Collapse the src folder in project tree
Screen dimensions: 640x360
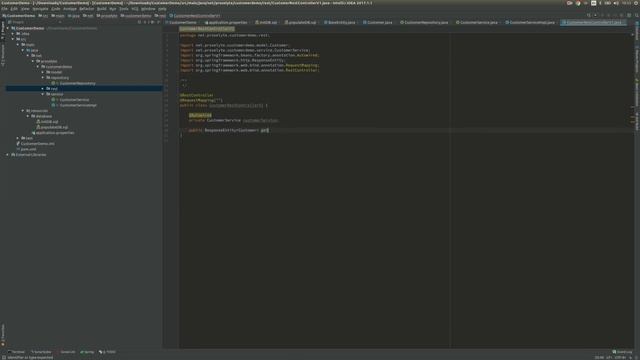pos(13,39)
